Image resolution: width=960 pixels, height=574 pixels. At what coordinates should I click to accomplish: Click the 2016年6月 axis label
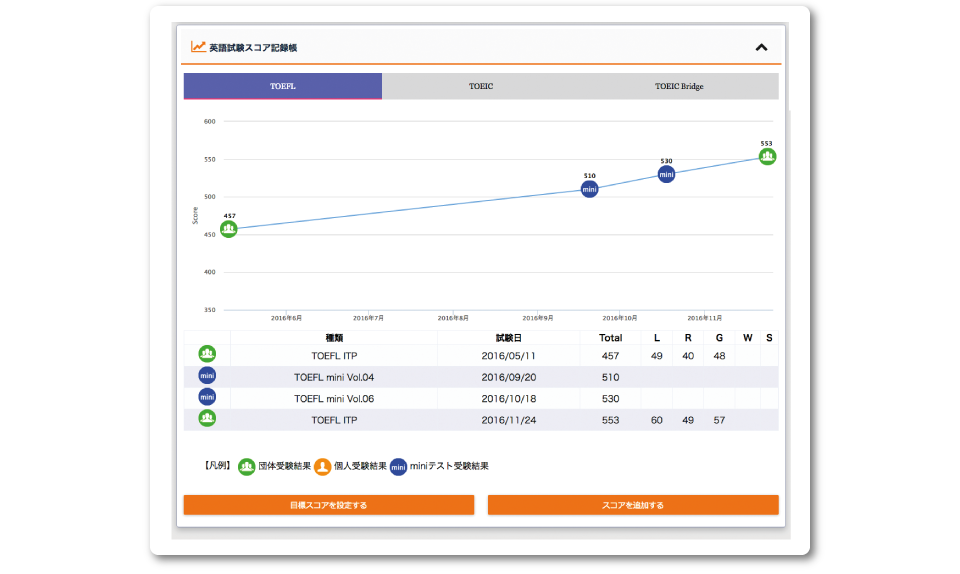287,318
